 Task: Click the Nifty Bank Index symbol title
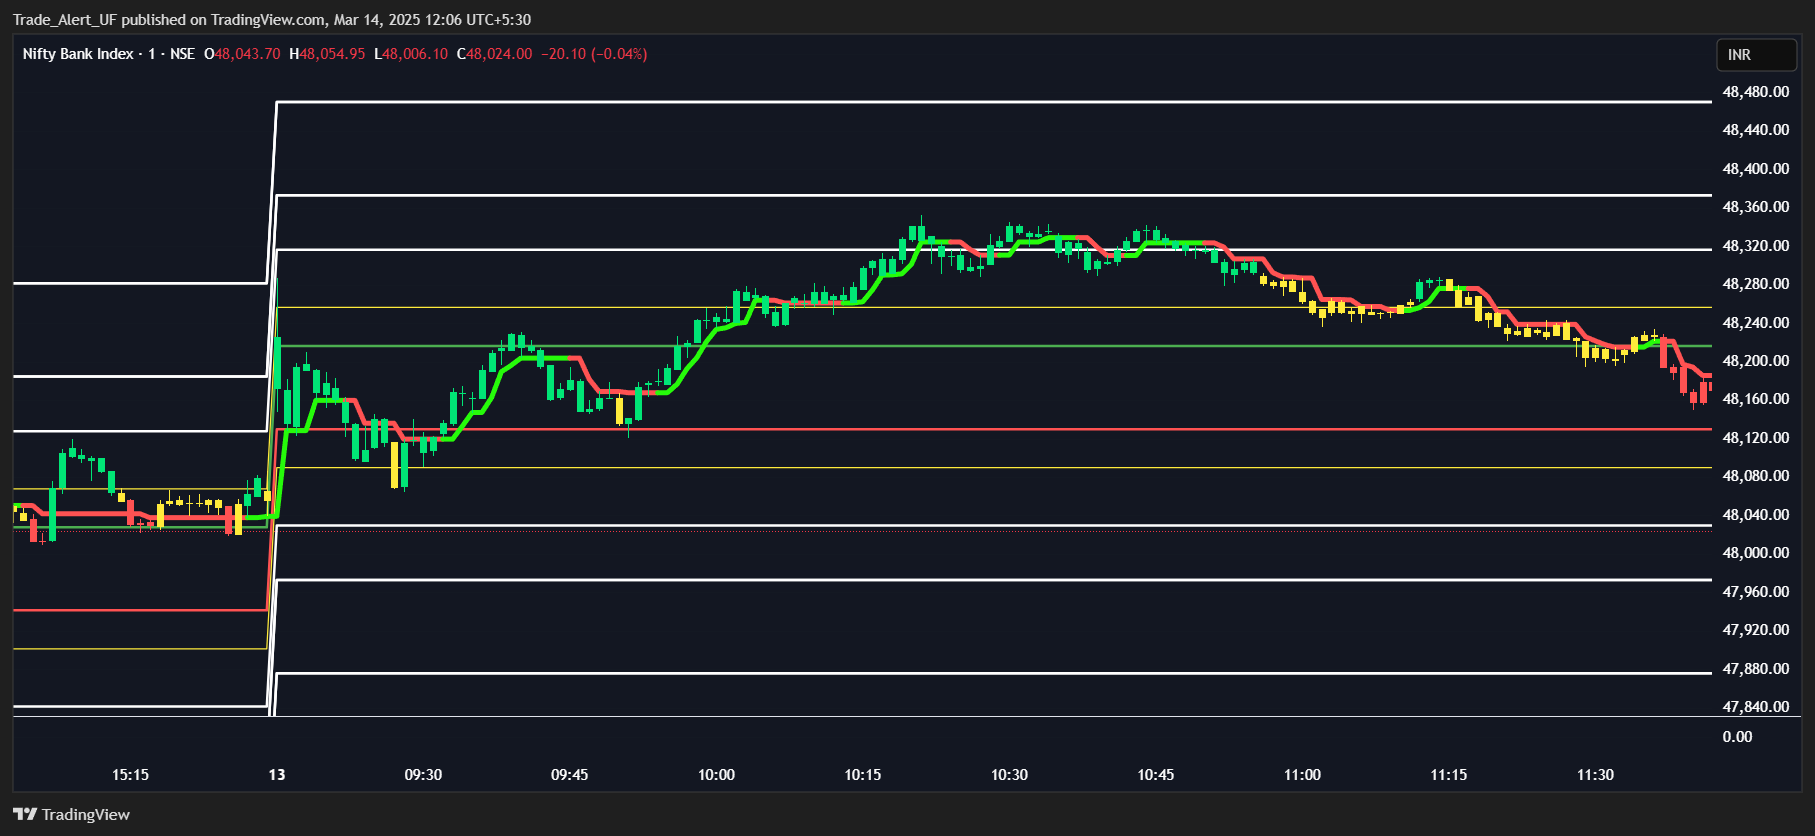[x=78, y=54]
